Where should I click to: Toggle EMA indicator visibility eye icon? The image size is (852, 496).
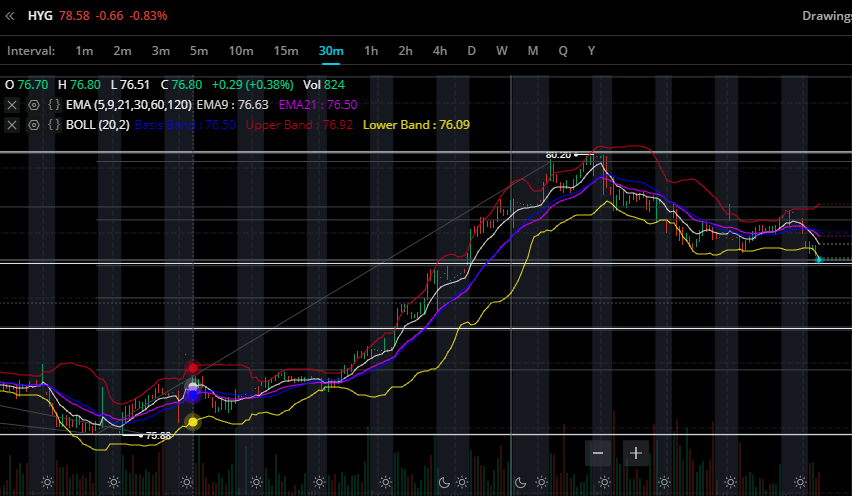(x=34, y=105)
